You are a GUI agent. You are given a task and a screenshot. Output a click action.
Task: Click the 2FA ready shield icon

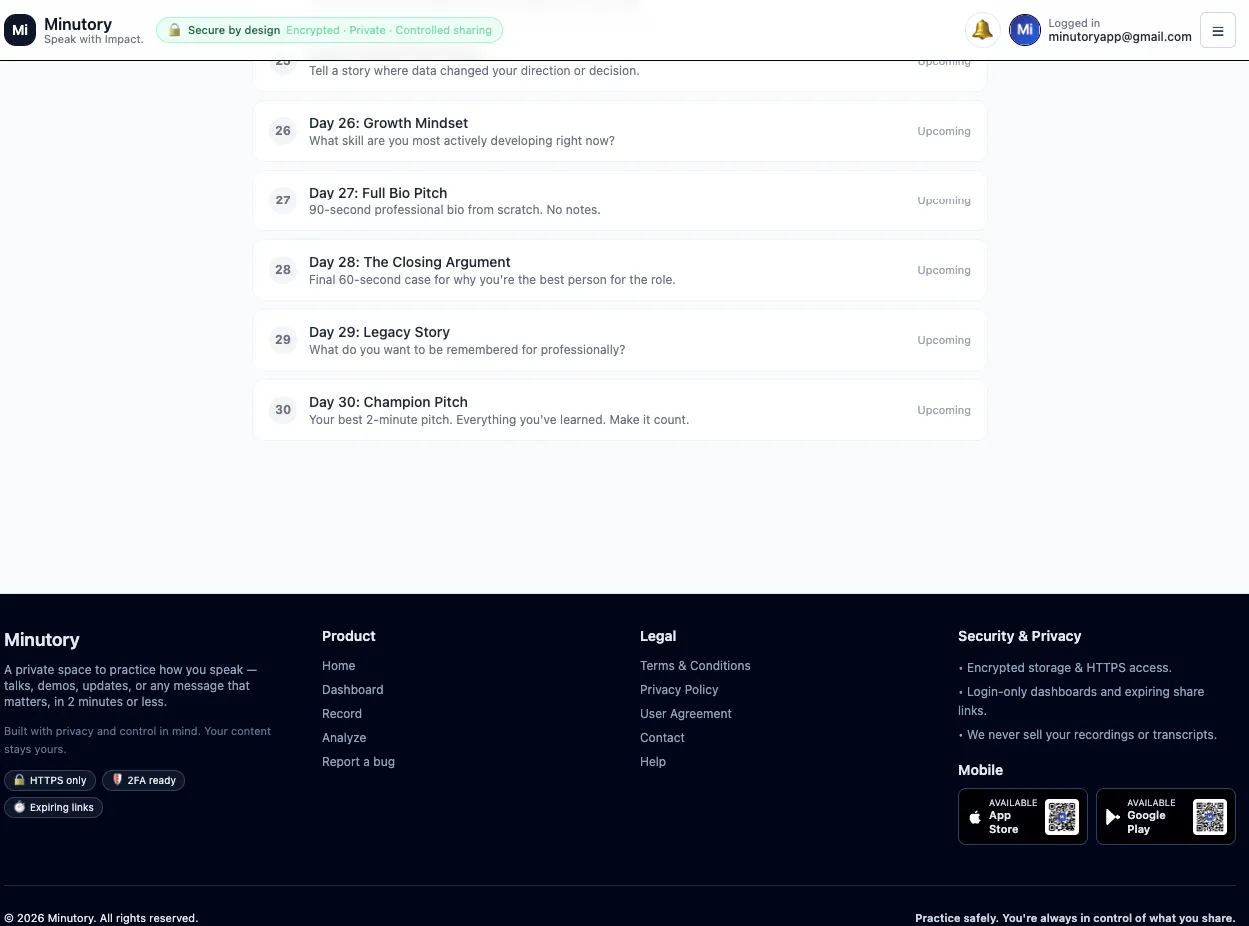pyautogui.click(x=117, y=780)
